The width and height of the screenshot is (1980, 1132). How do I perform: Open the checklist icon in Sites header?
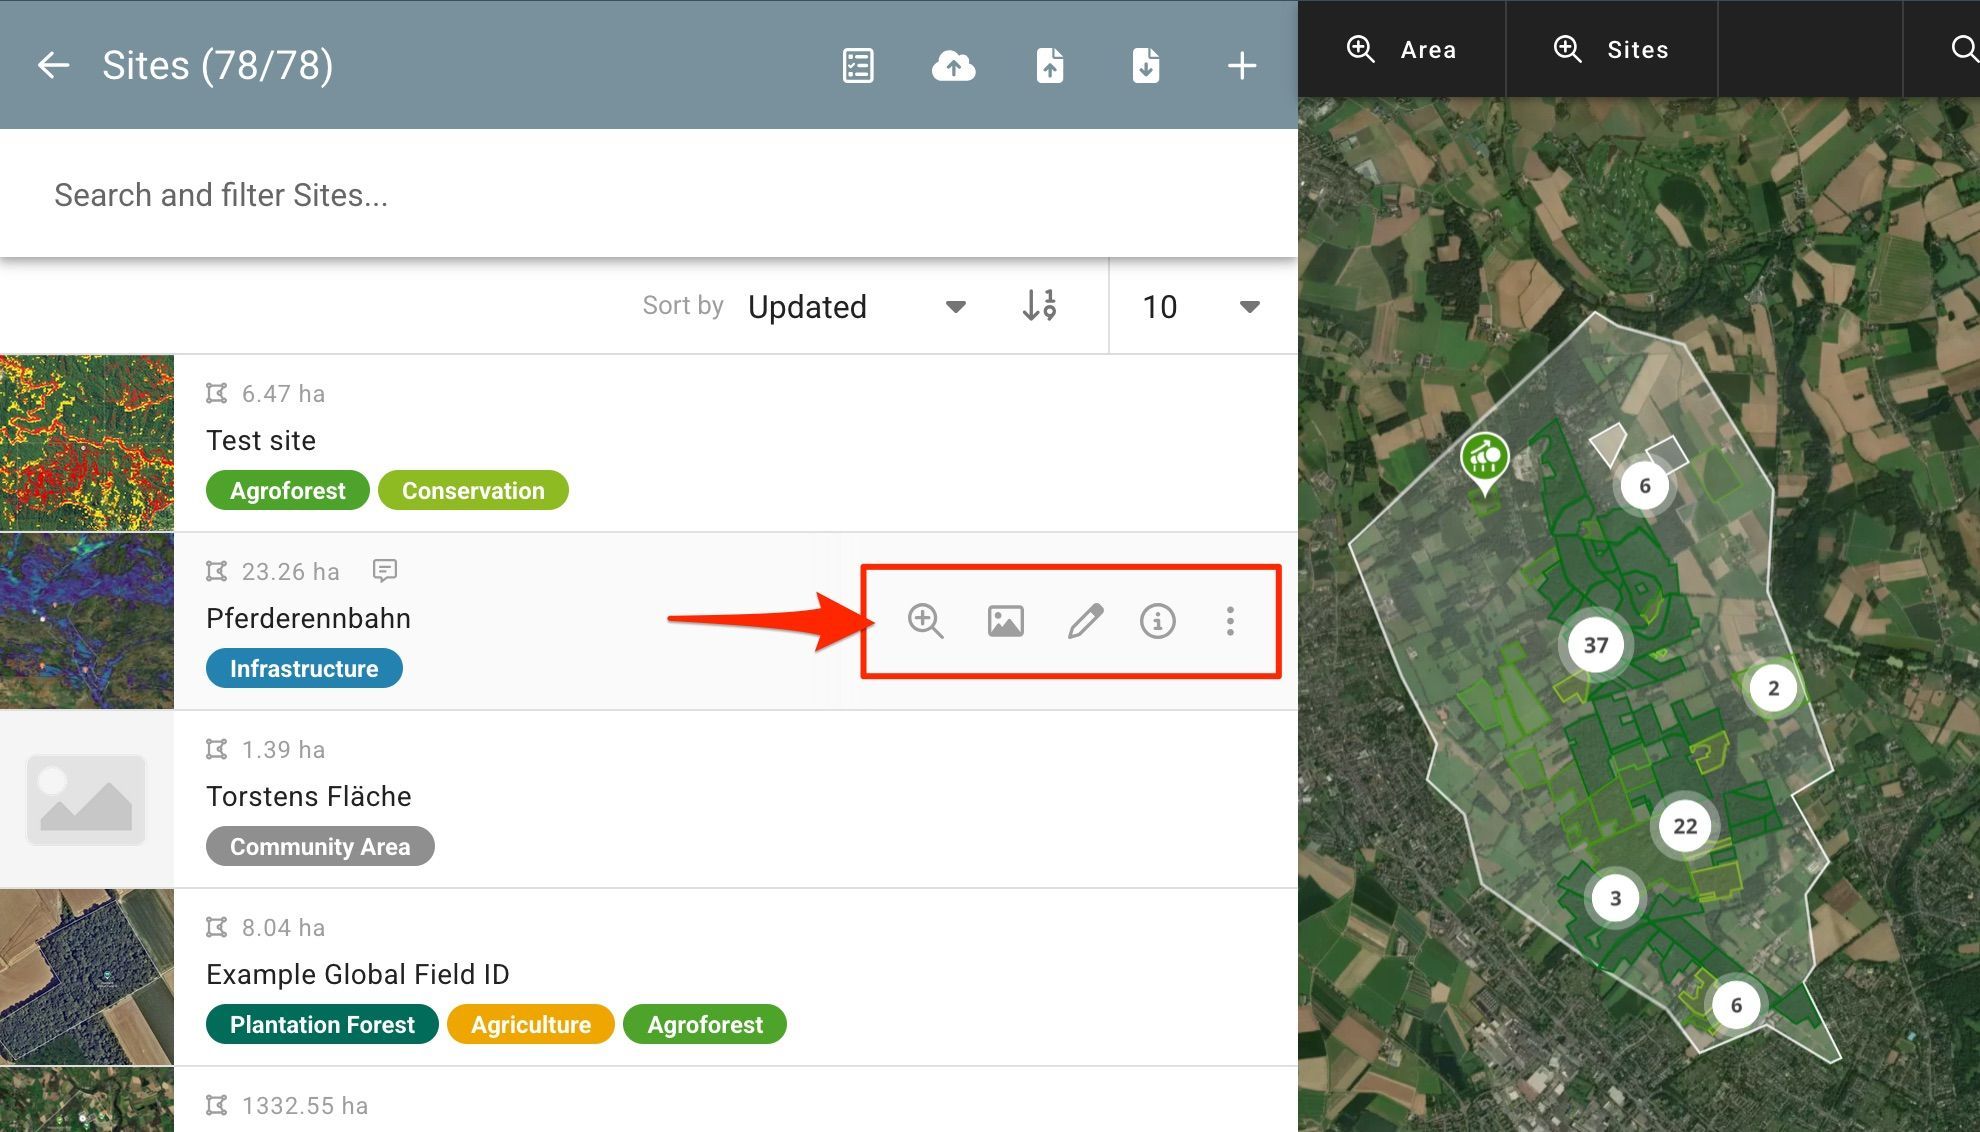click(858, 66)
